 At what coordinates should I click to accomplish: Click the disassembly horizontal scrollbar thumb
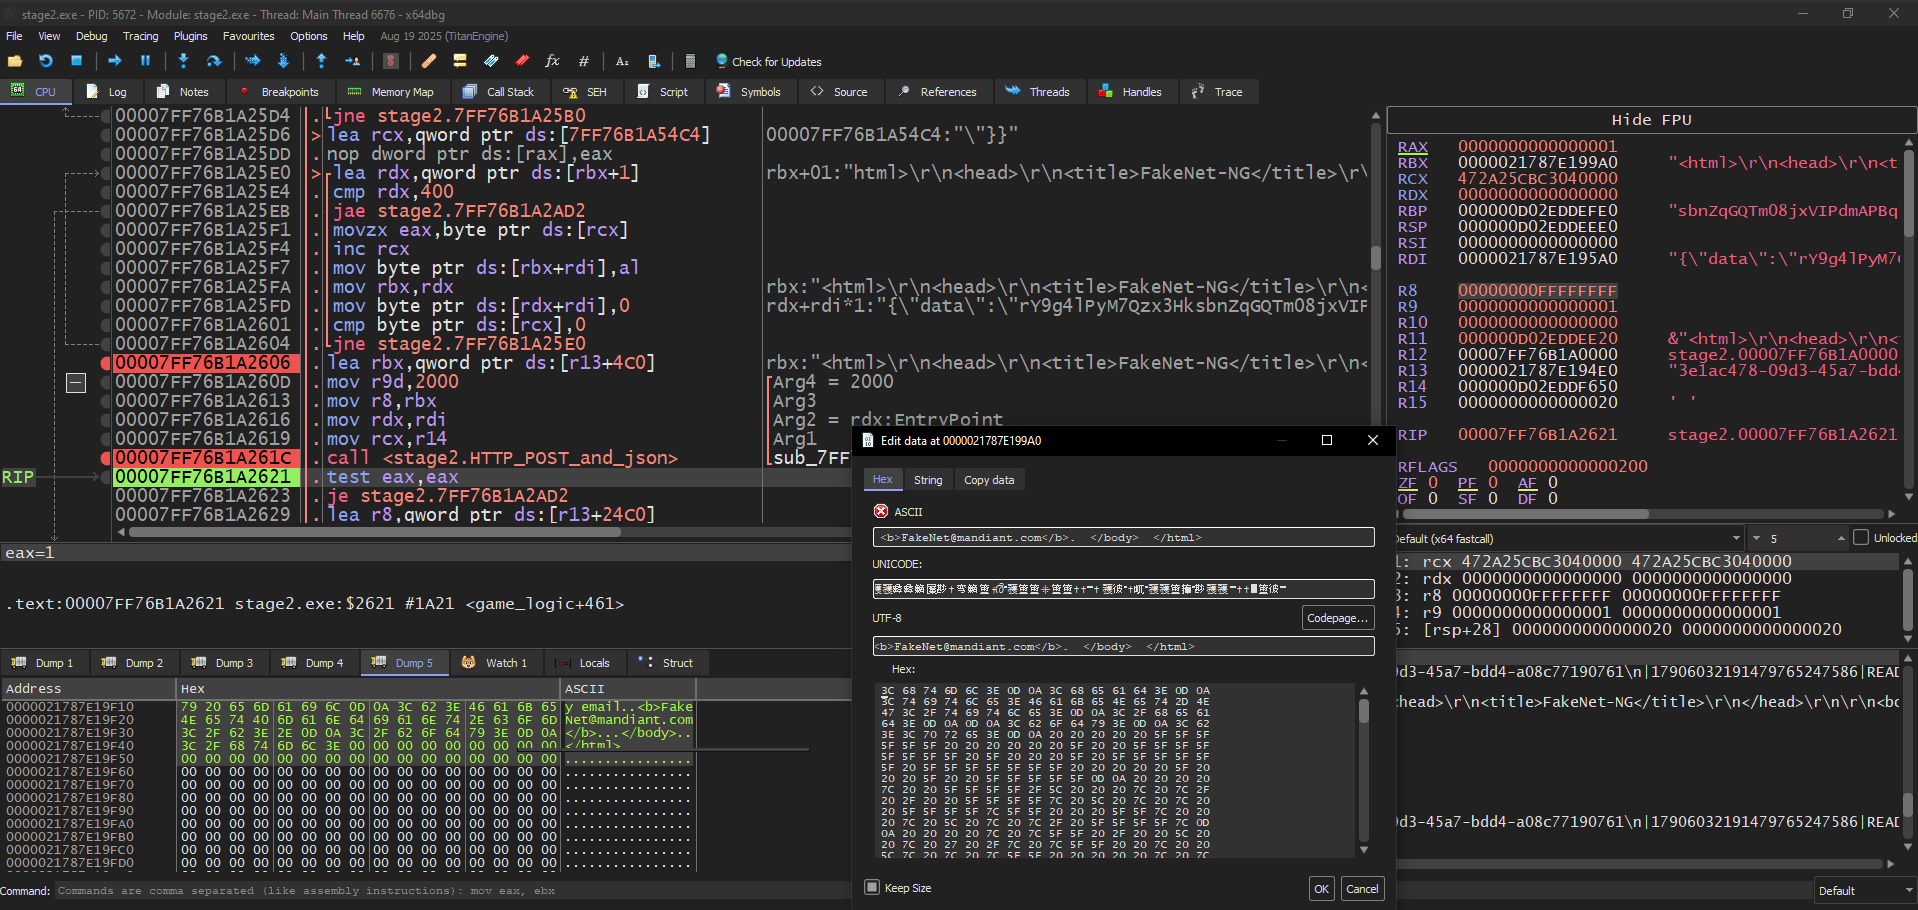click(x=375, y=532)
